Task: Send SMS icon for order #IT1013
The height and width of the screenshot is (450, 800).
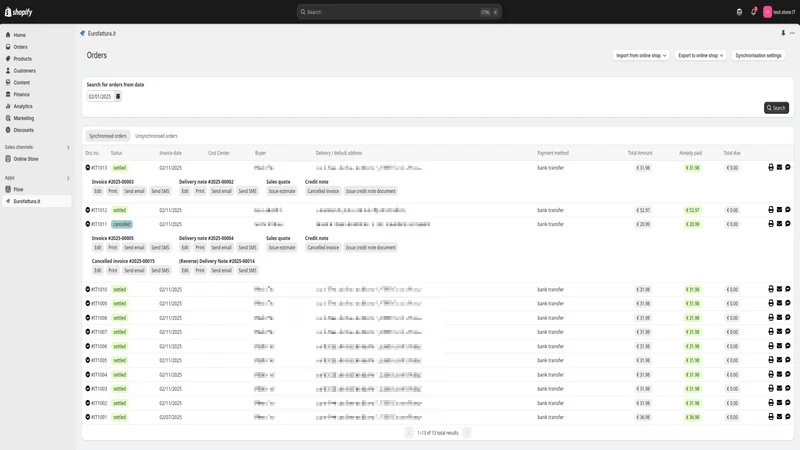Action: pyautogui.click(x=788, y=167)
